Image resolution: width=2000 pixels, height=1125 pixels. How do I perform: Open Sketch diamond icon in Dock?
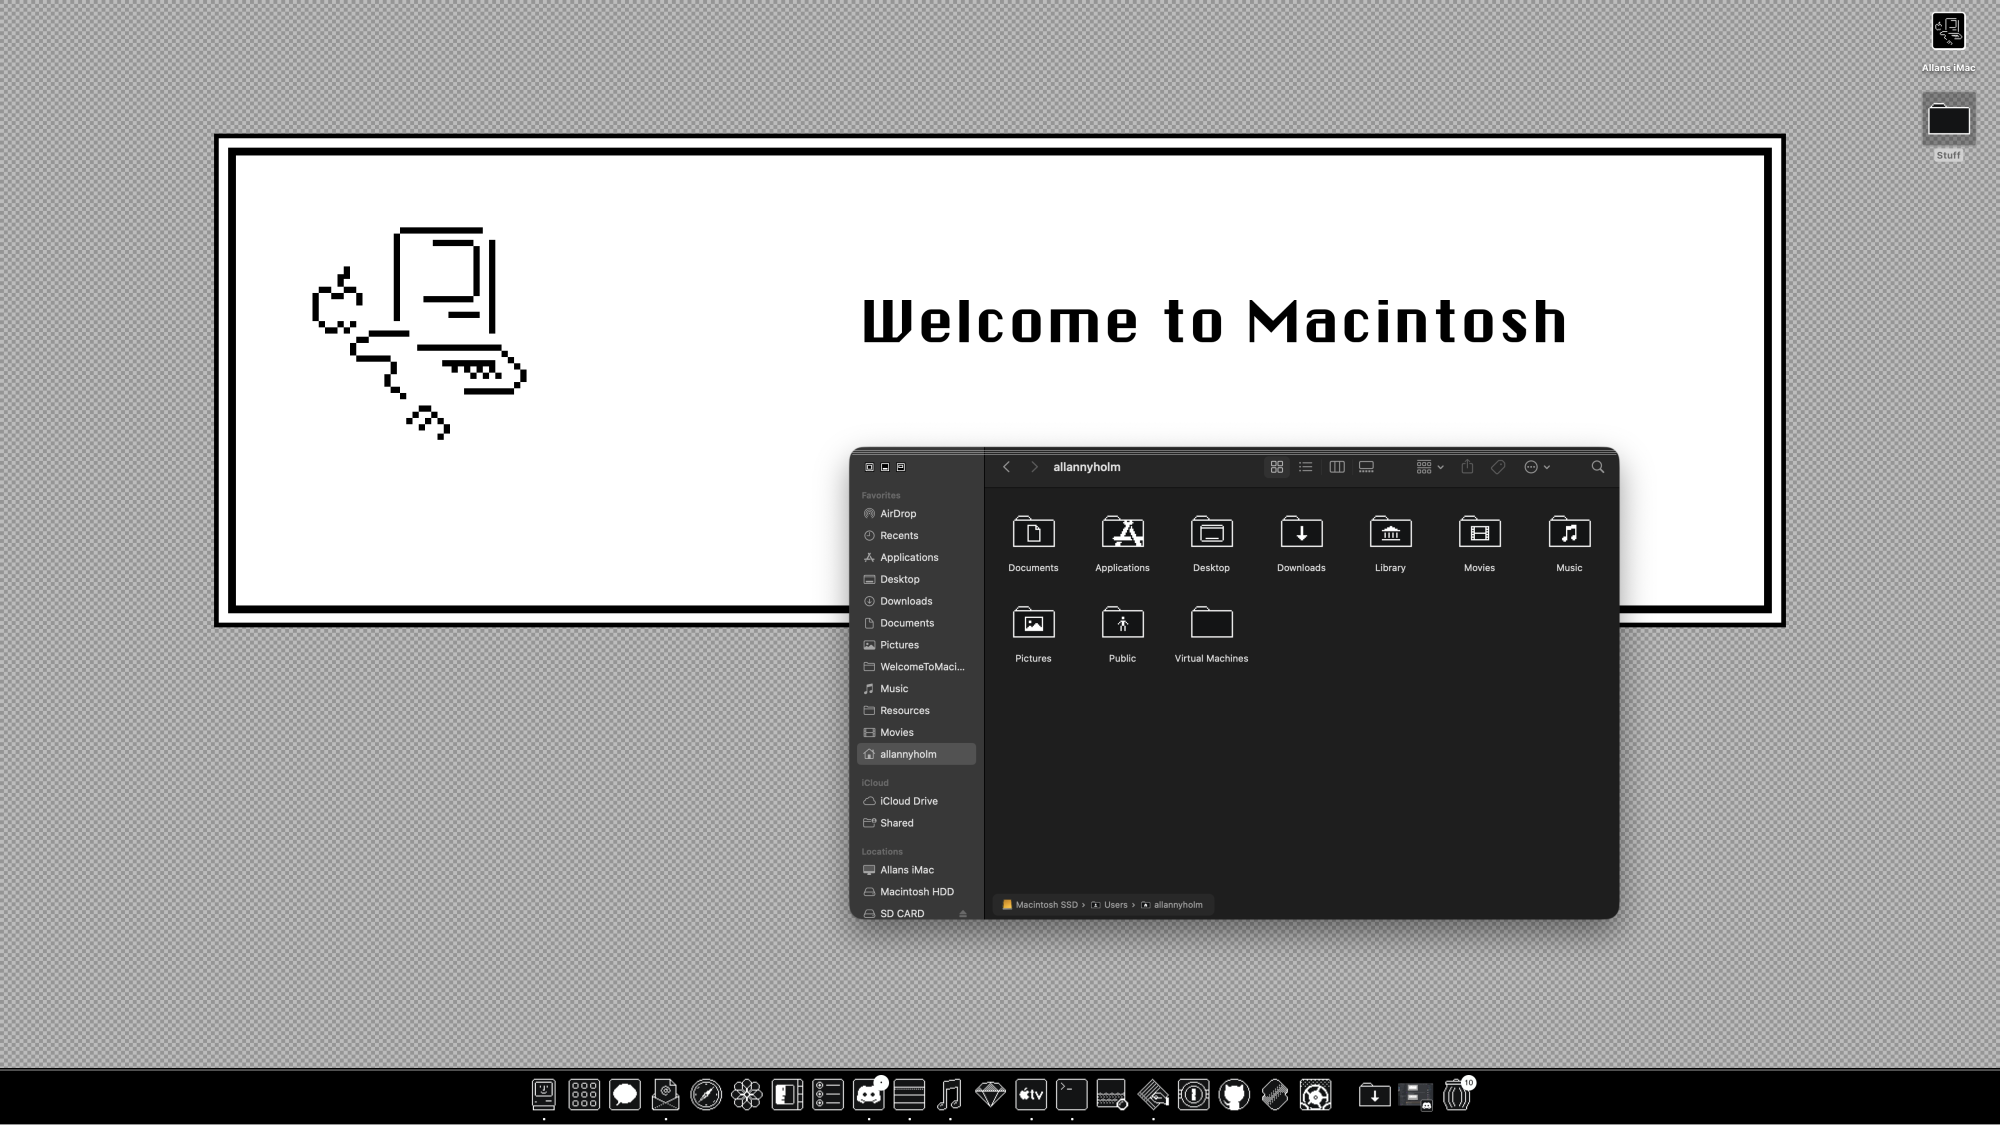990,1095
